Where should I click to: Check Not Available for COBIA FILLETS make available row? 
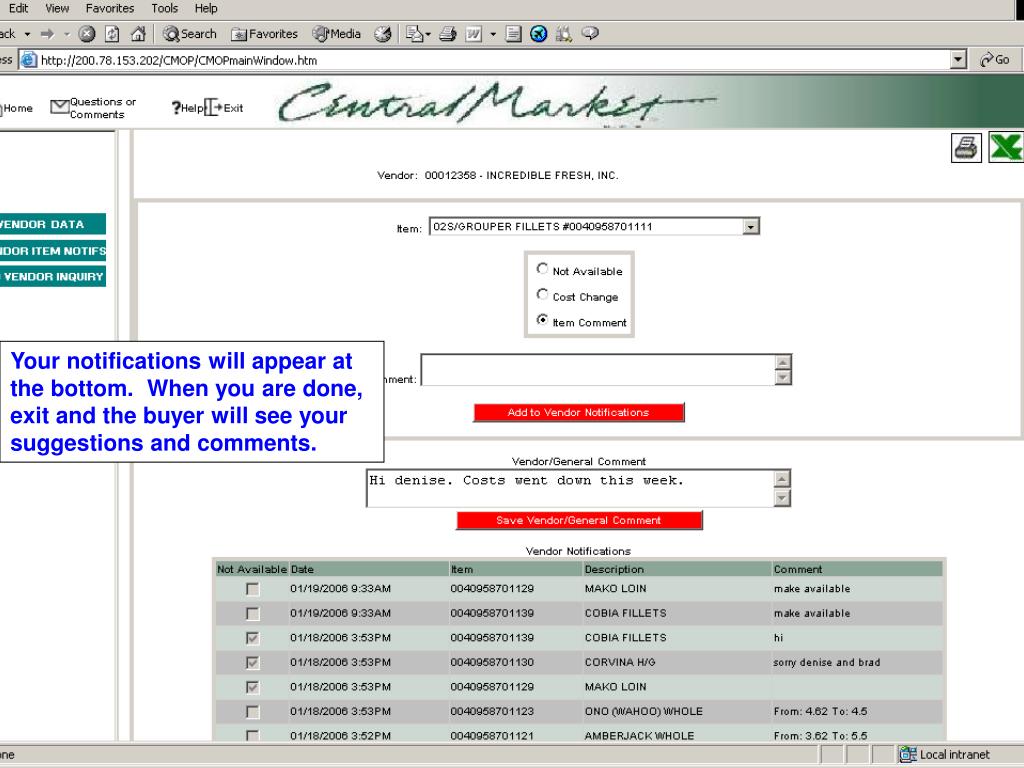point(252,614)
